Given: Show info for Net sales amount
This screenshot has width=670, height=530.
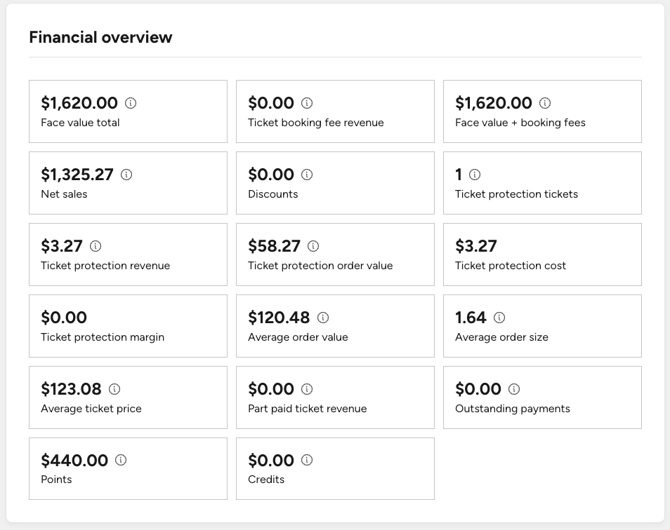Looking at the screenshot, I should point(126,174).
